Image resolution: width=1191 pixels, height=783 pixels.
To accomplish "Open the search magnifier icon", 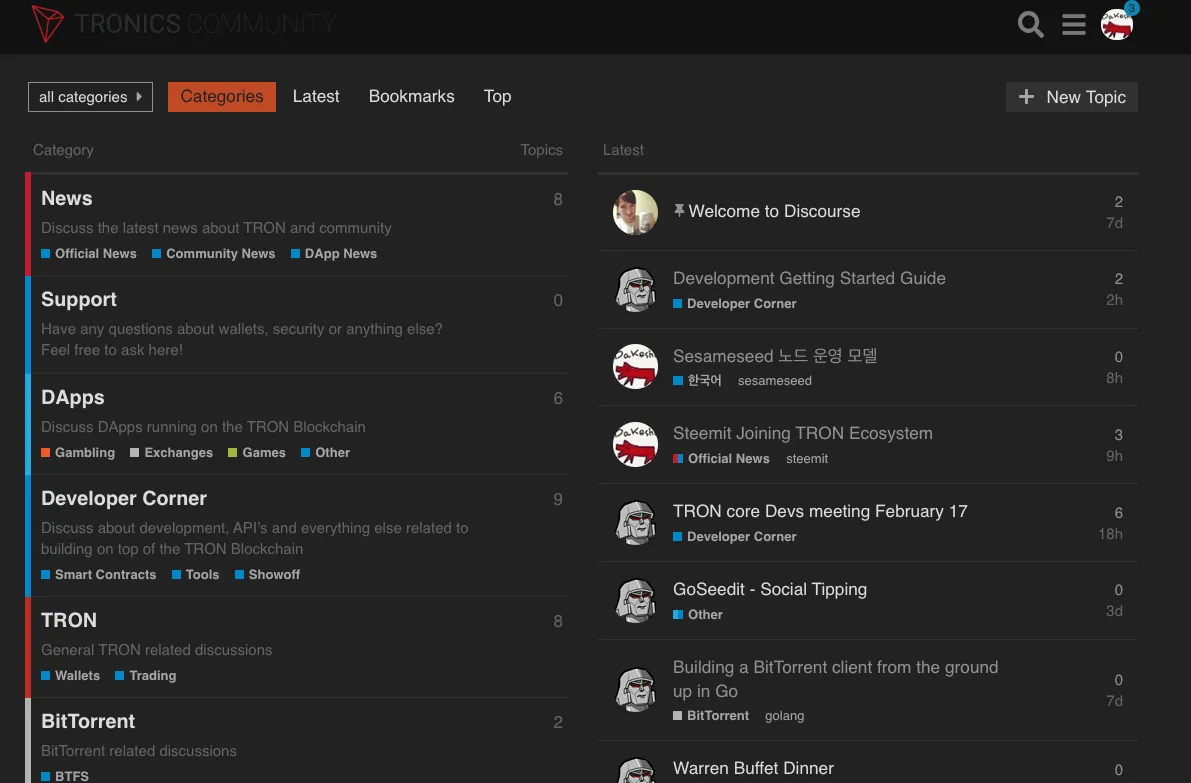I will click(x=1030, y=24).
